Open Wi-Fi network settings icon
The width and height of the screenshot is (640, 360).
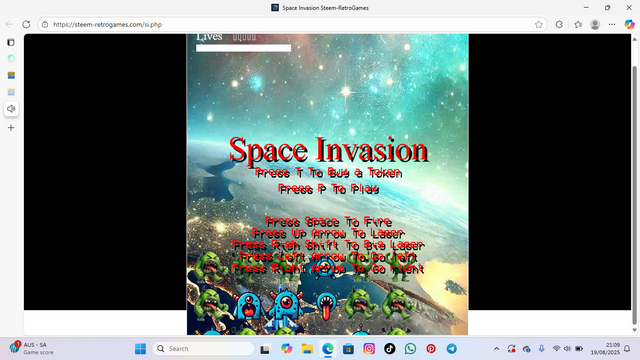tap(556, 349)
